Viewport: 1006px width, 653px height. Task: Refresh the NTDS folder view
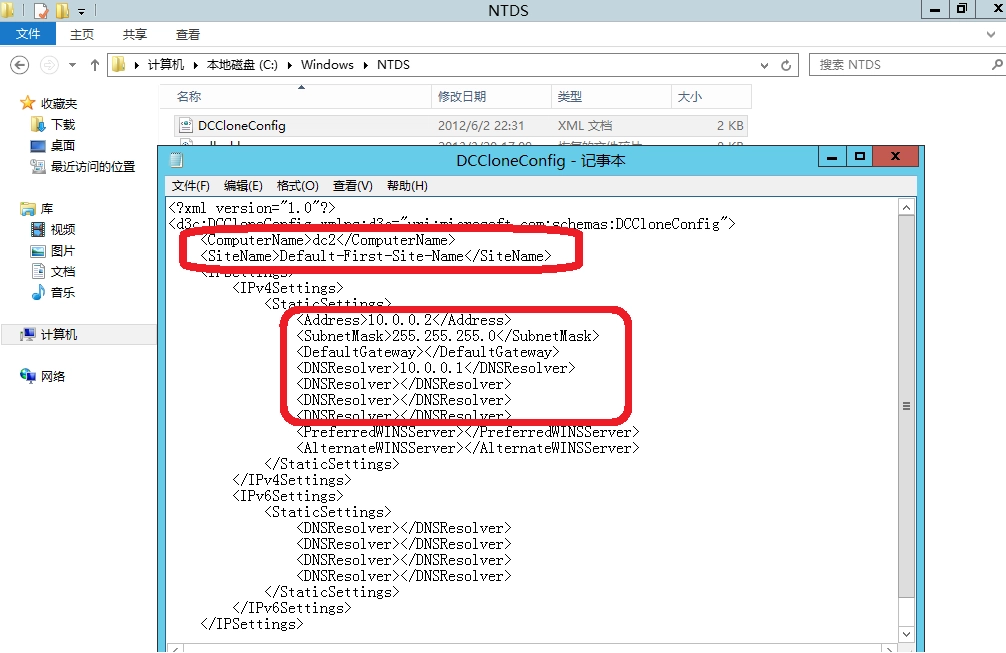pyautogui.click(x=787, y=65)
